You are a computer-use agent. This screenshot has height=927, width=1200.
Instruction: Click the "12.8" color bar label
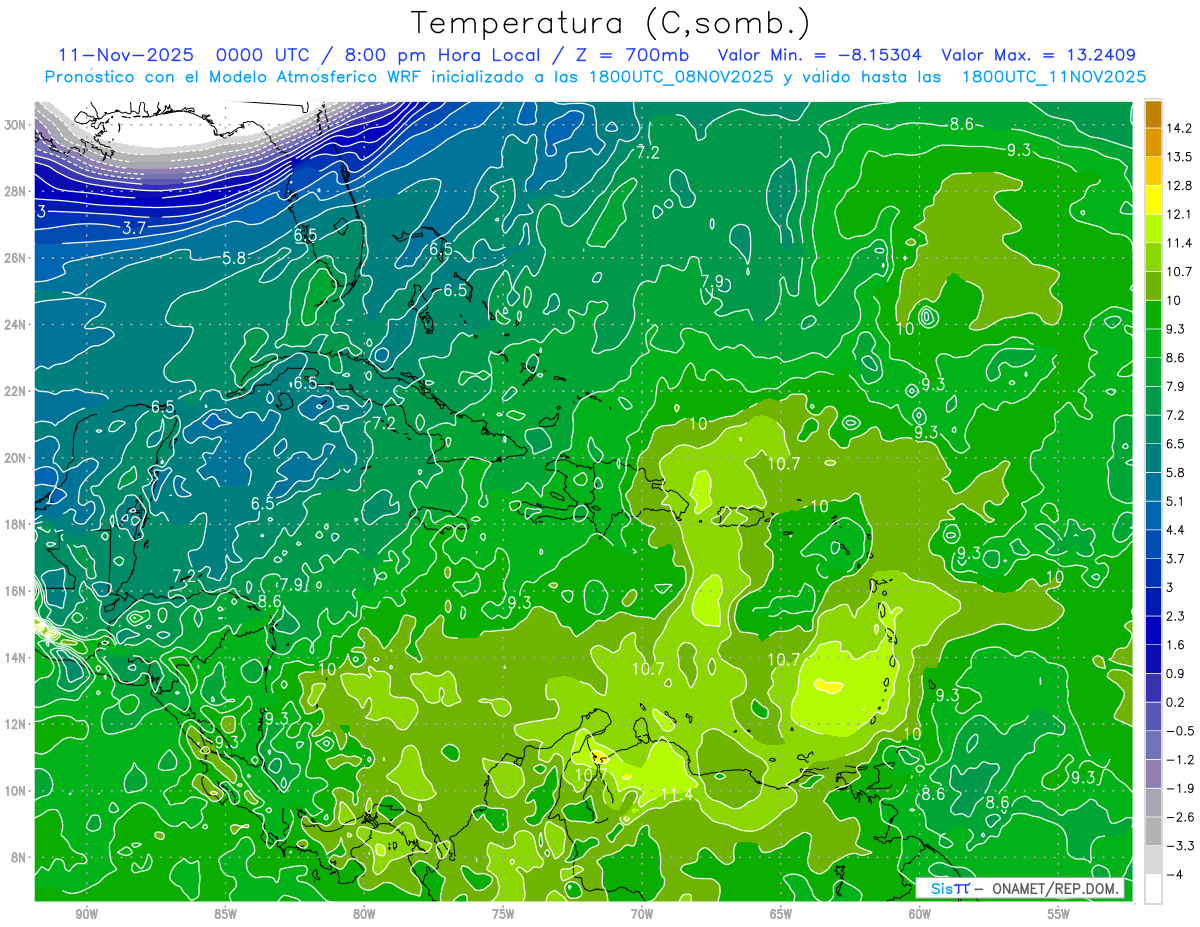coord(1178,186)
